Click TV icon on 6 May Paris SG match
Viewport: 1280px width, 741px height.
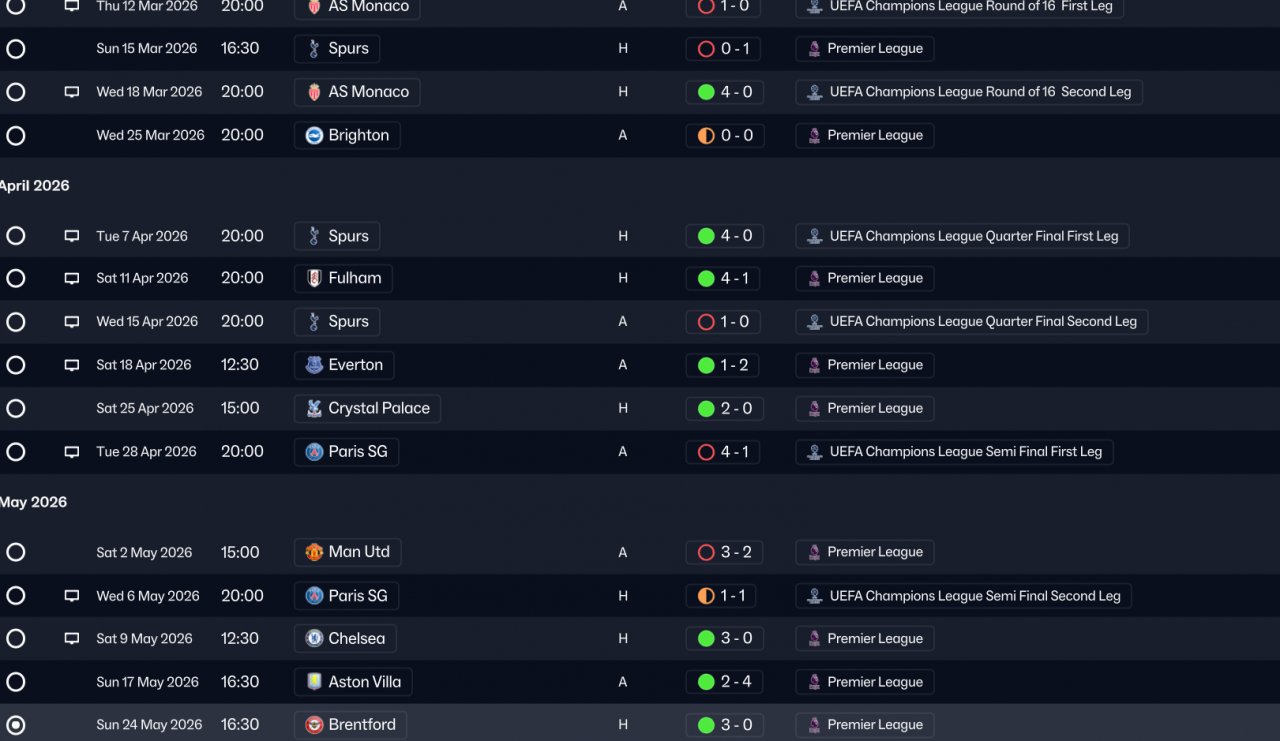coord(72,596)
